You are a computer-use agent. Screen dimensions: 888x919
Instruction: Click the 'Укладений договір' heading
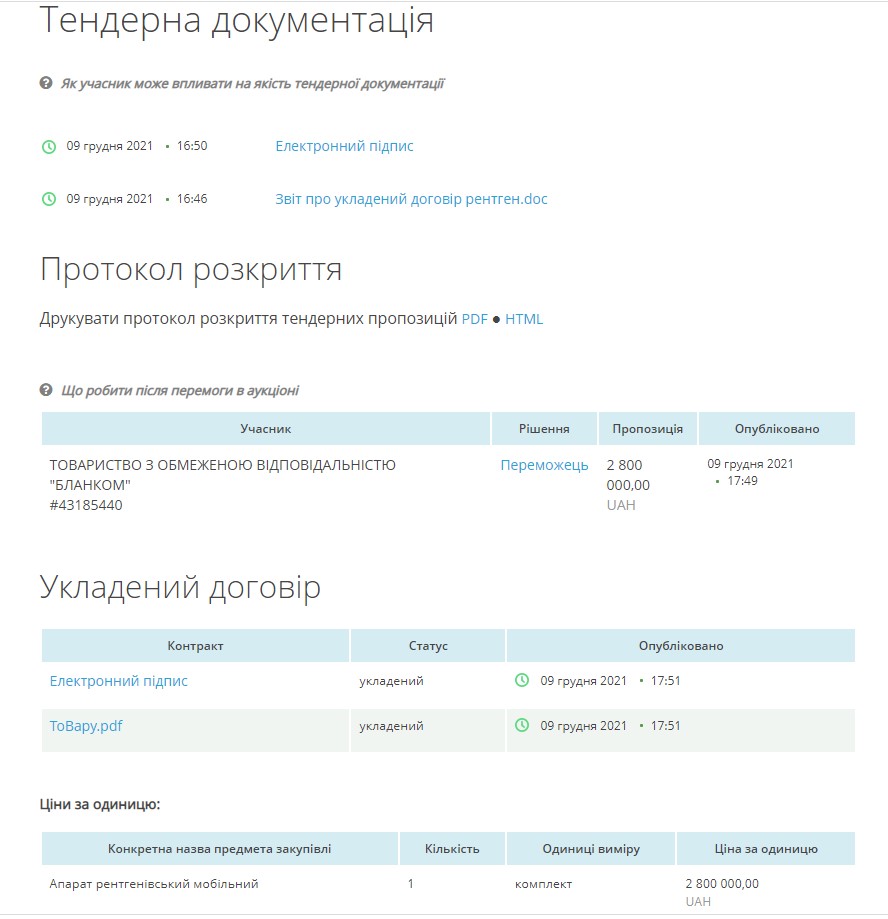(180, 587)
